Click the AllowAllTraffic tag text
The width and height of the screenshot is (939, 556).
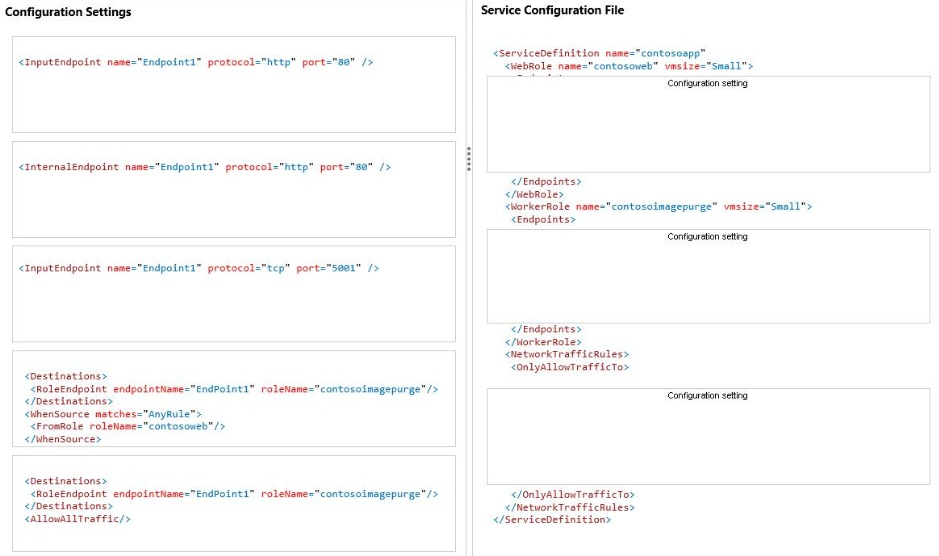[77, 519]
